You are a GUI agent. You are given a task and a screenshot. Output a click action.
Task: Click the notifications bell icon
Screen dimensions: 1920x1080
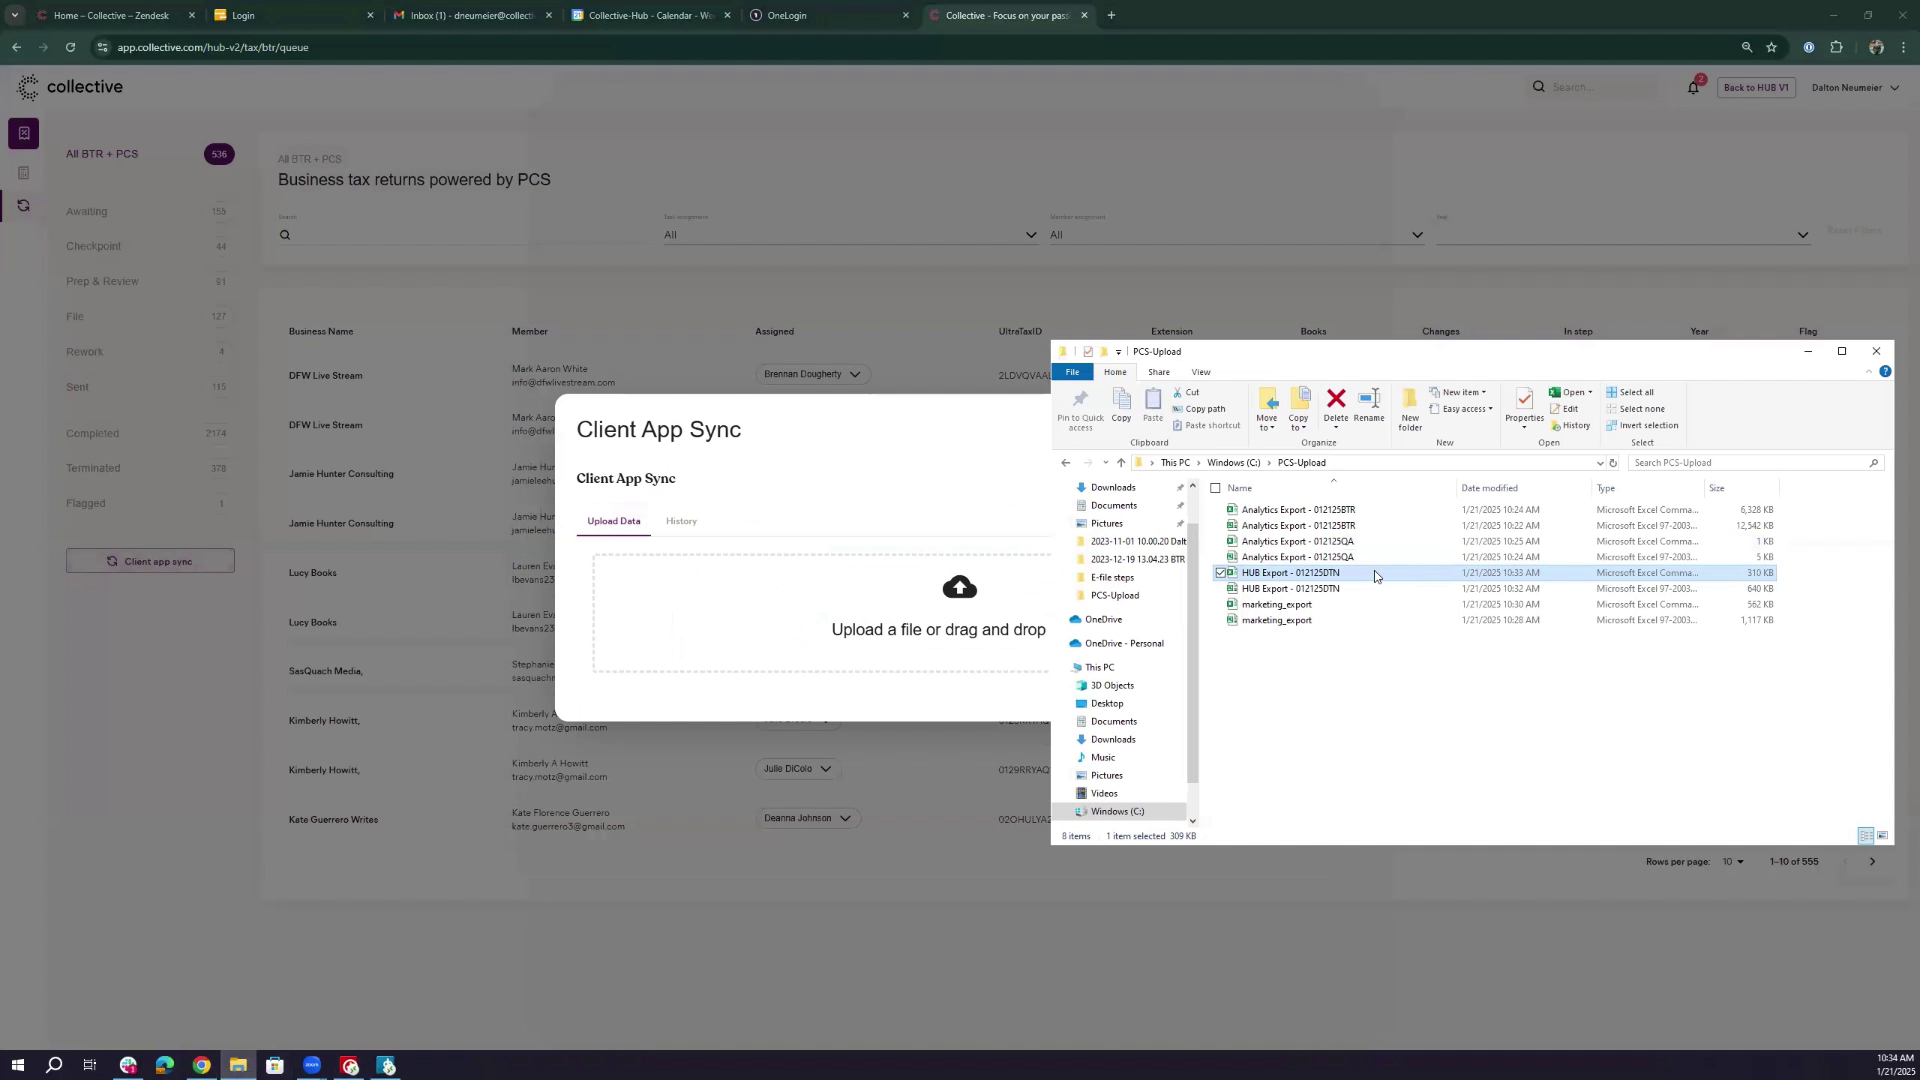[1693, 88]
